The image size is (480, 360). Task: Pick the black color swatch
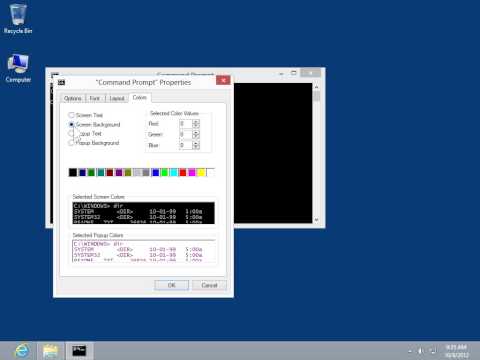(73, 172)
